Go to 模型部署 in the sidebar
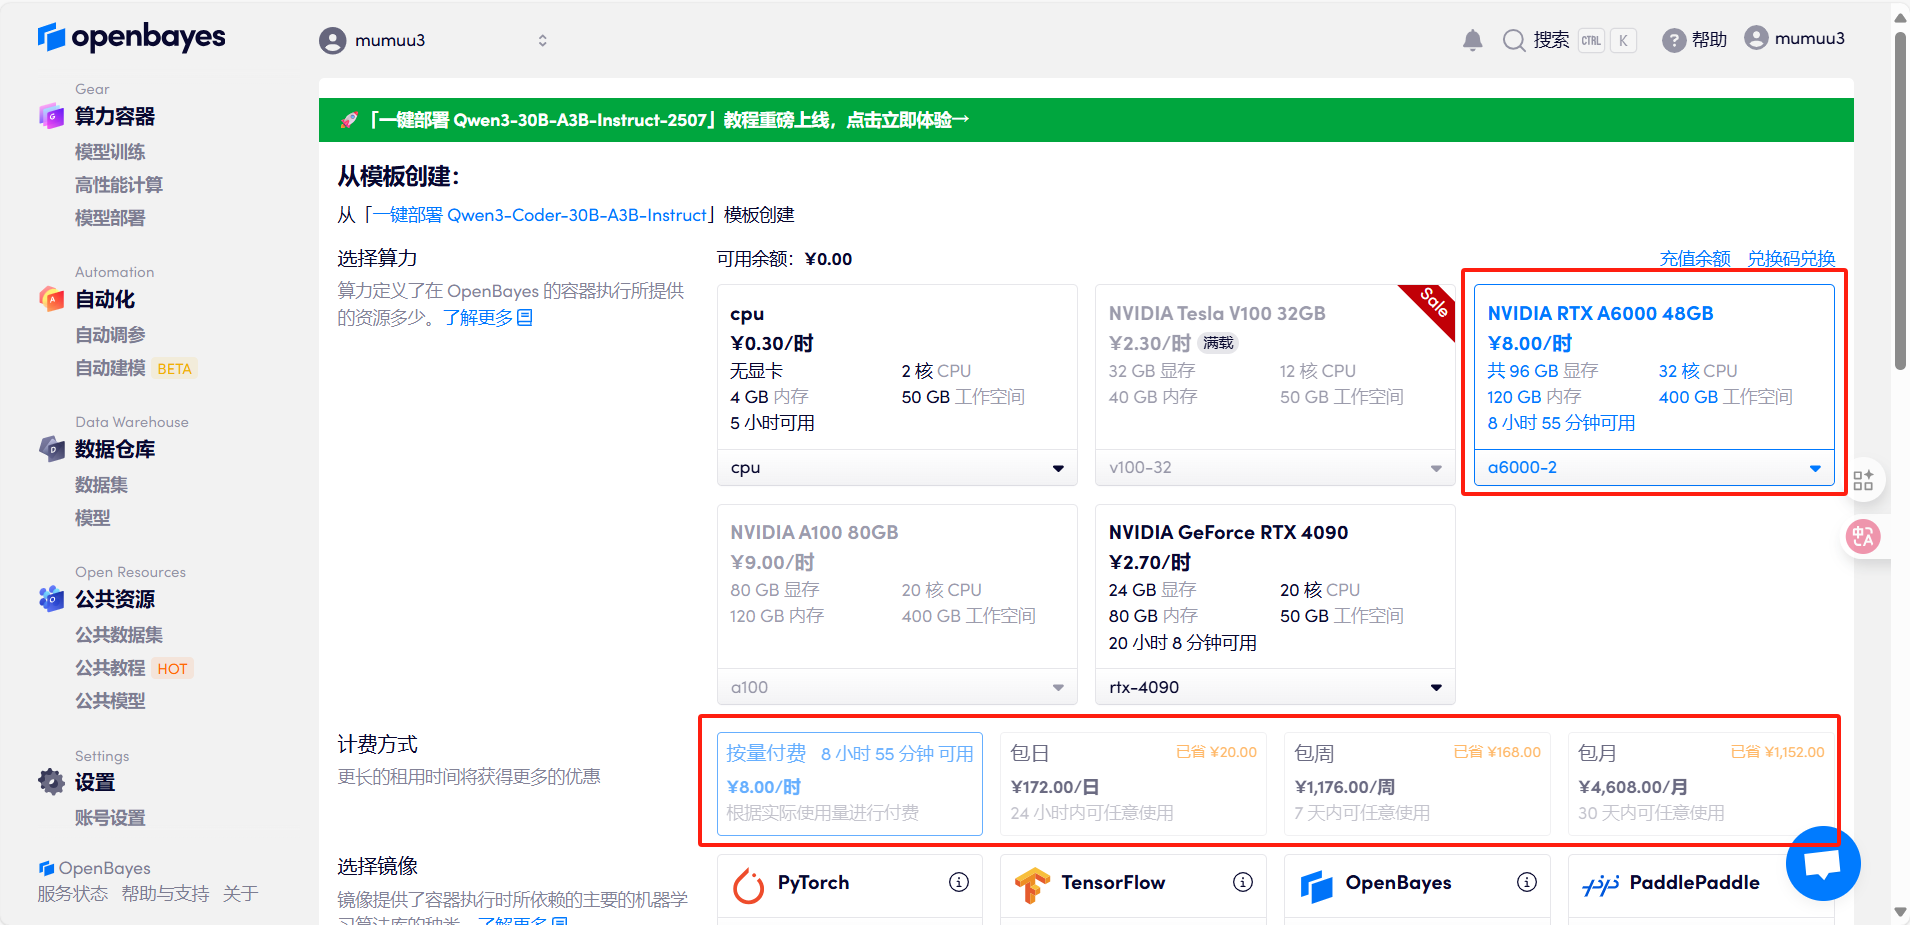Screen dimensions: 1910x925 click(110, 218)
